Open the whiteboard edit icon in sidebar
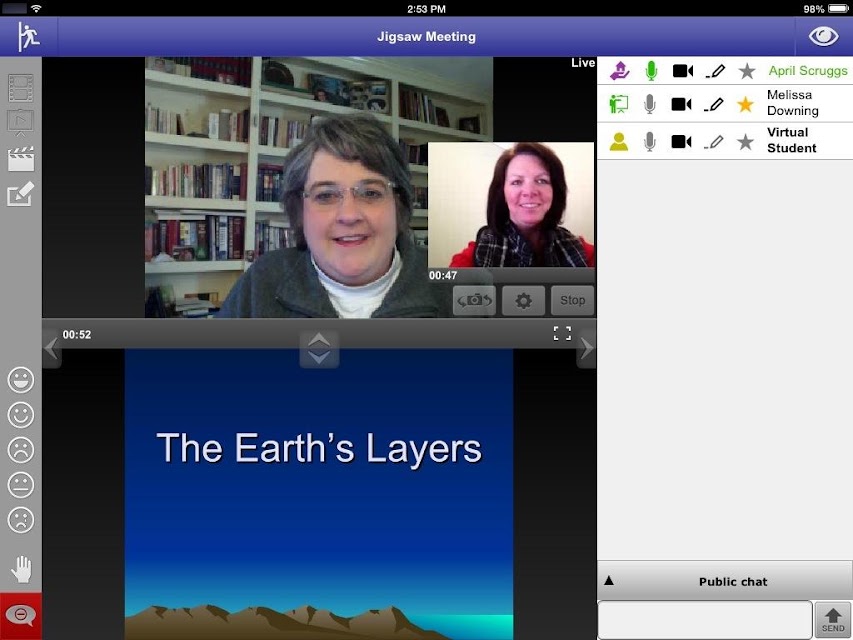 pyautogui.click(x=21, y=194)
